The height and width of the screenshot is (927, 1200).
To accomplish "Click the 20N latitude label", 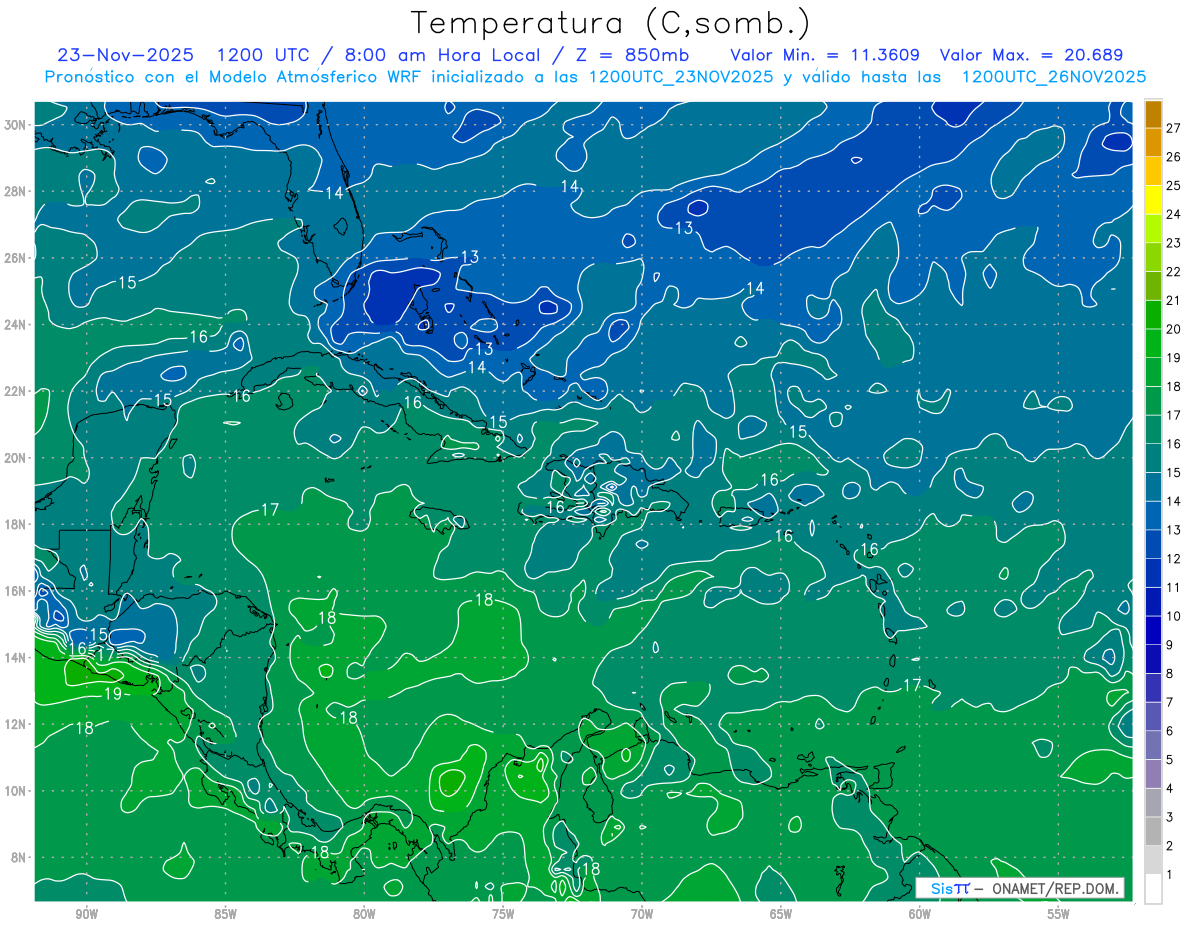I will coord(16,458).
